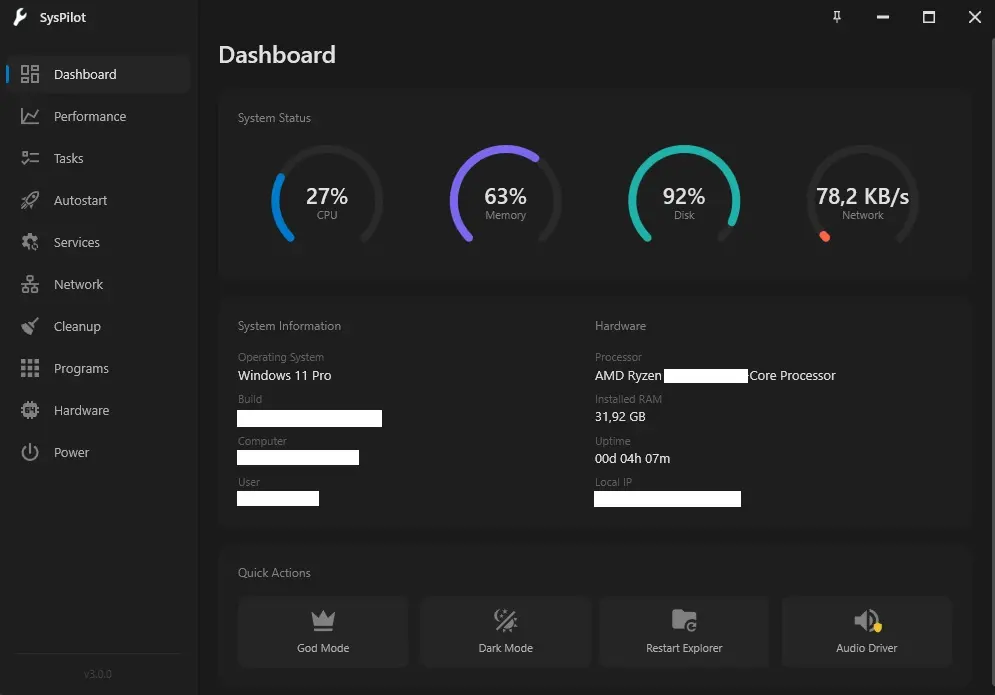This screenshot has height=695, width=995.
Task: Select the Hardware chip icon
Action: pyautogui.click(x=30, y=411)
